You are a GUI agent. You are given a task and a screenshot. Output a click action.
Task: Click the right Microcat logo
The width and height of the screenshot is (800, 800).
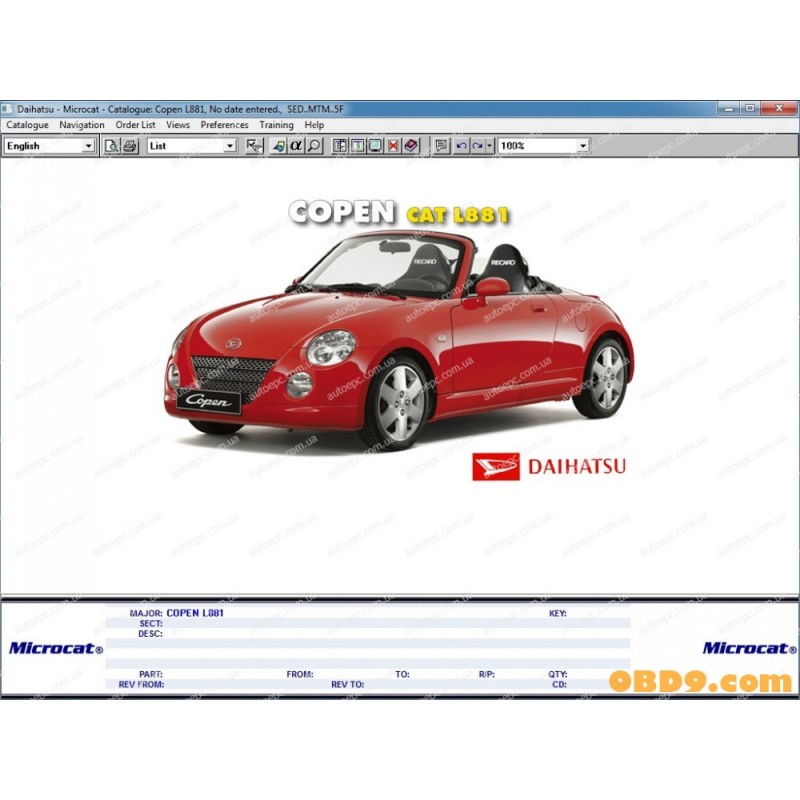[749, 648]
